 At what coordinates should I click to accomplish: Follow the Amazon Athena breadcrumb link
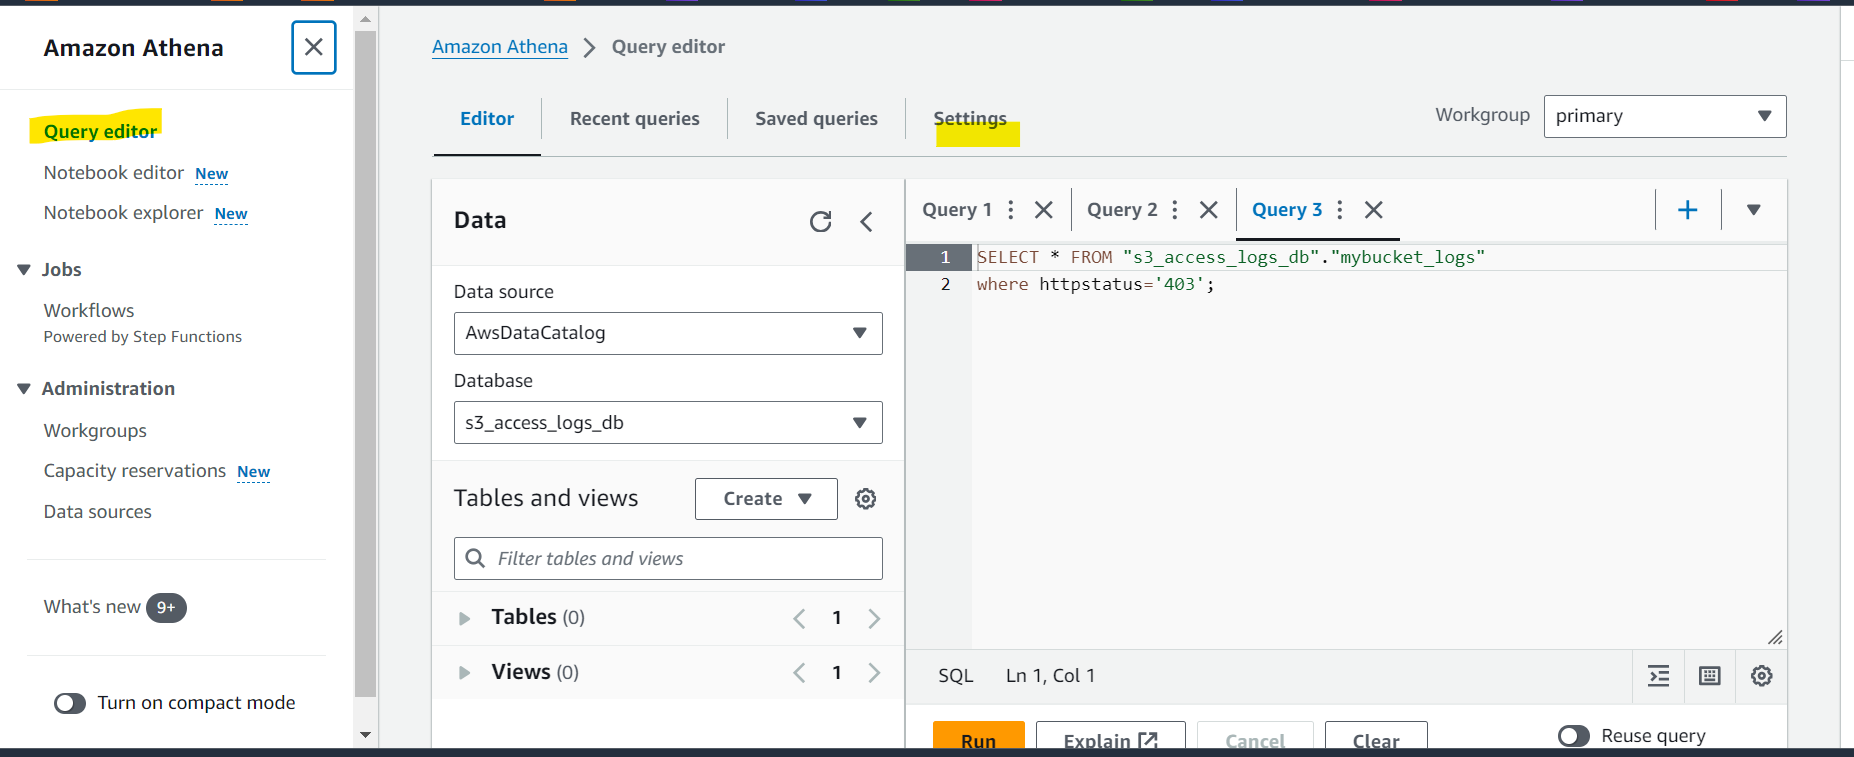click(x=500, y=47)
